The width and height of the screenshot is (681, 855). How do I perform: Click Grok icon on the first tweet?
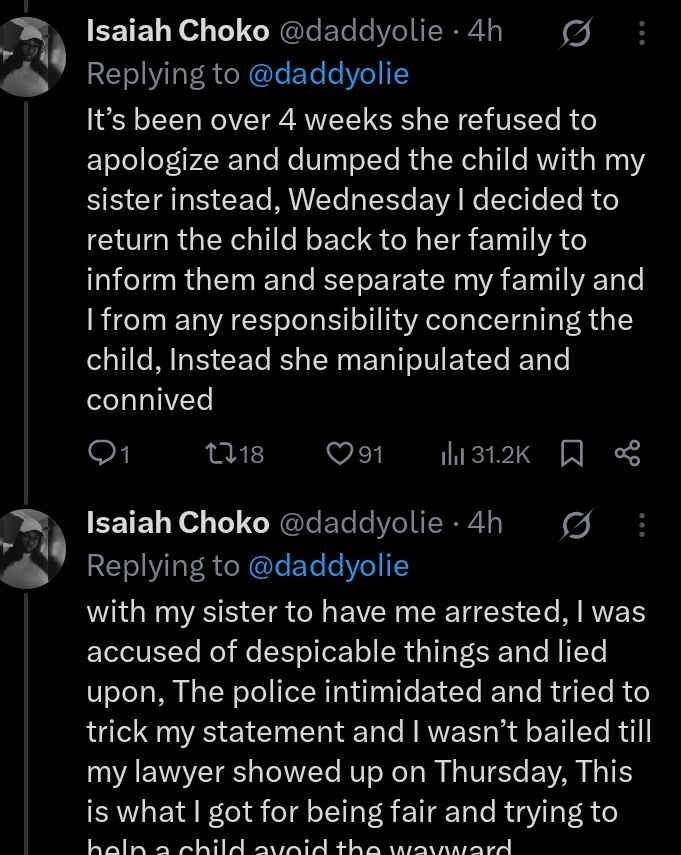[x=576, y=35]
